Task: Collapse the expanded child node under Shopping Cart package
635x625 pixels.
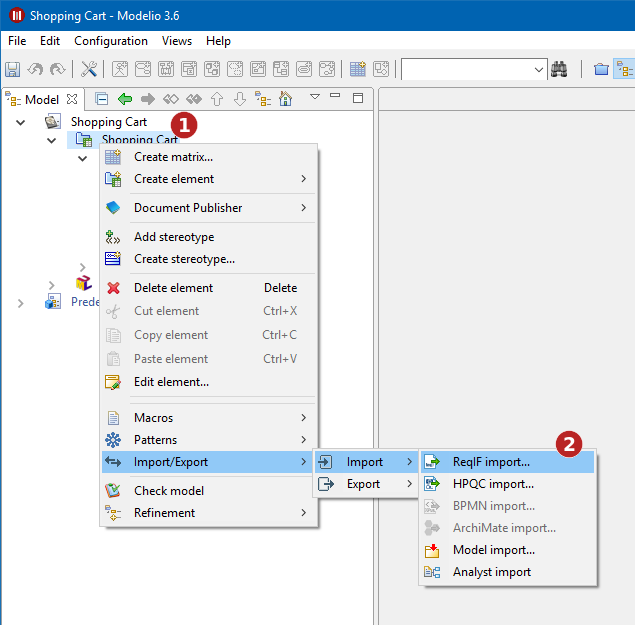Action: (x=82, y=158)
